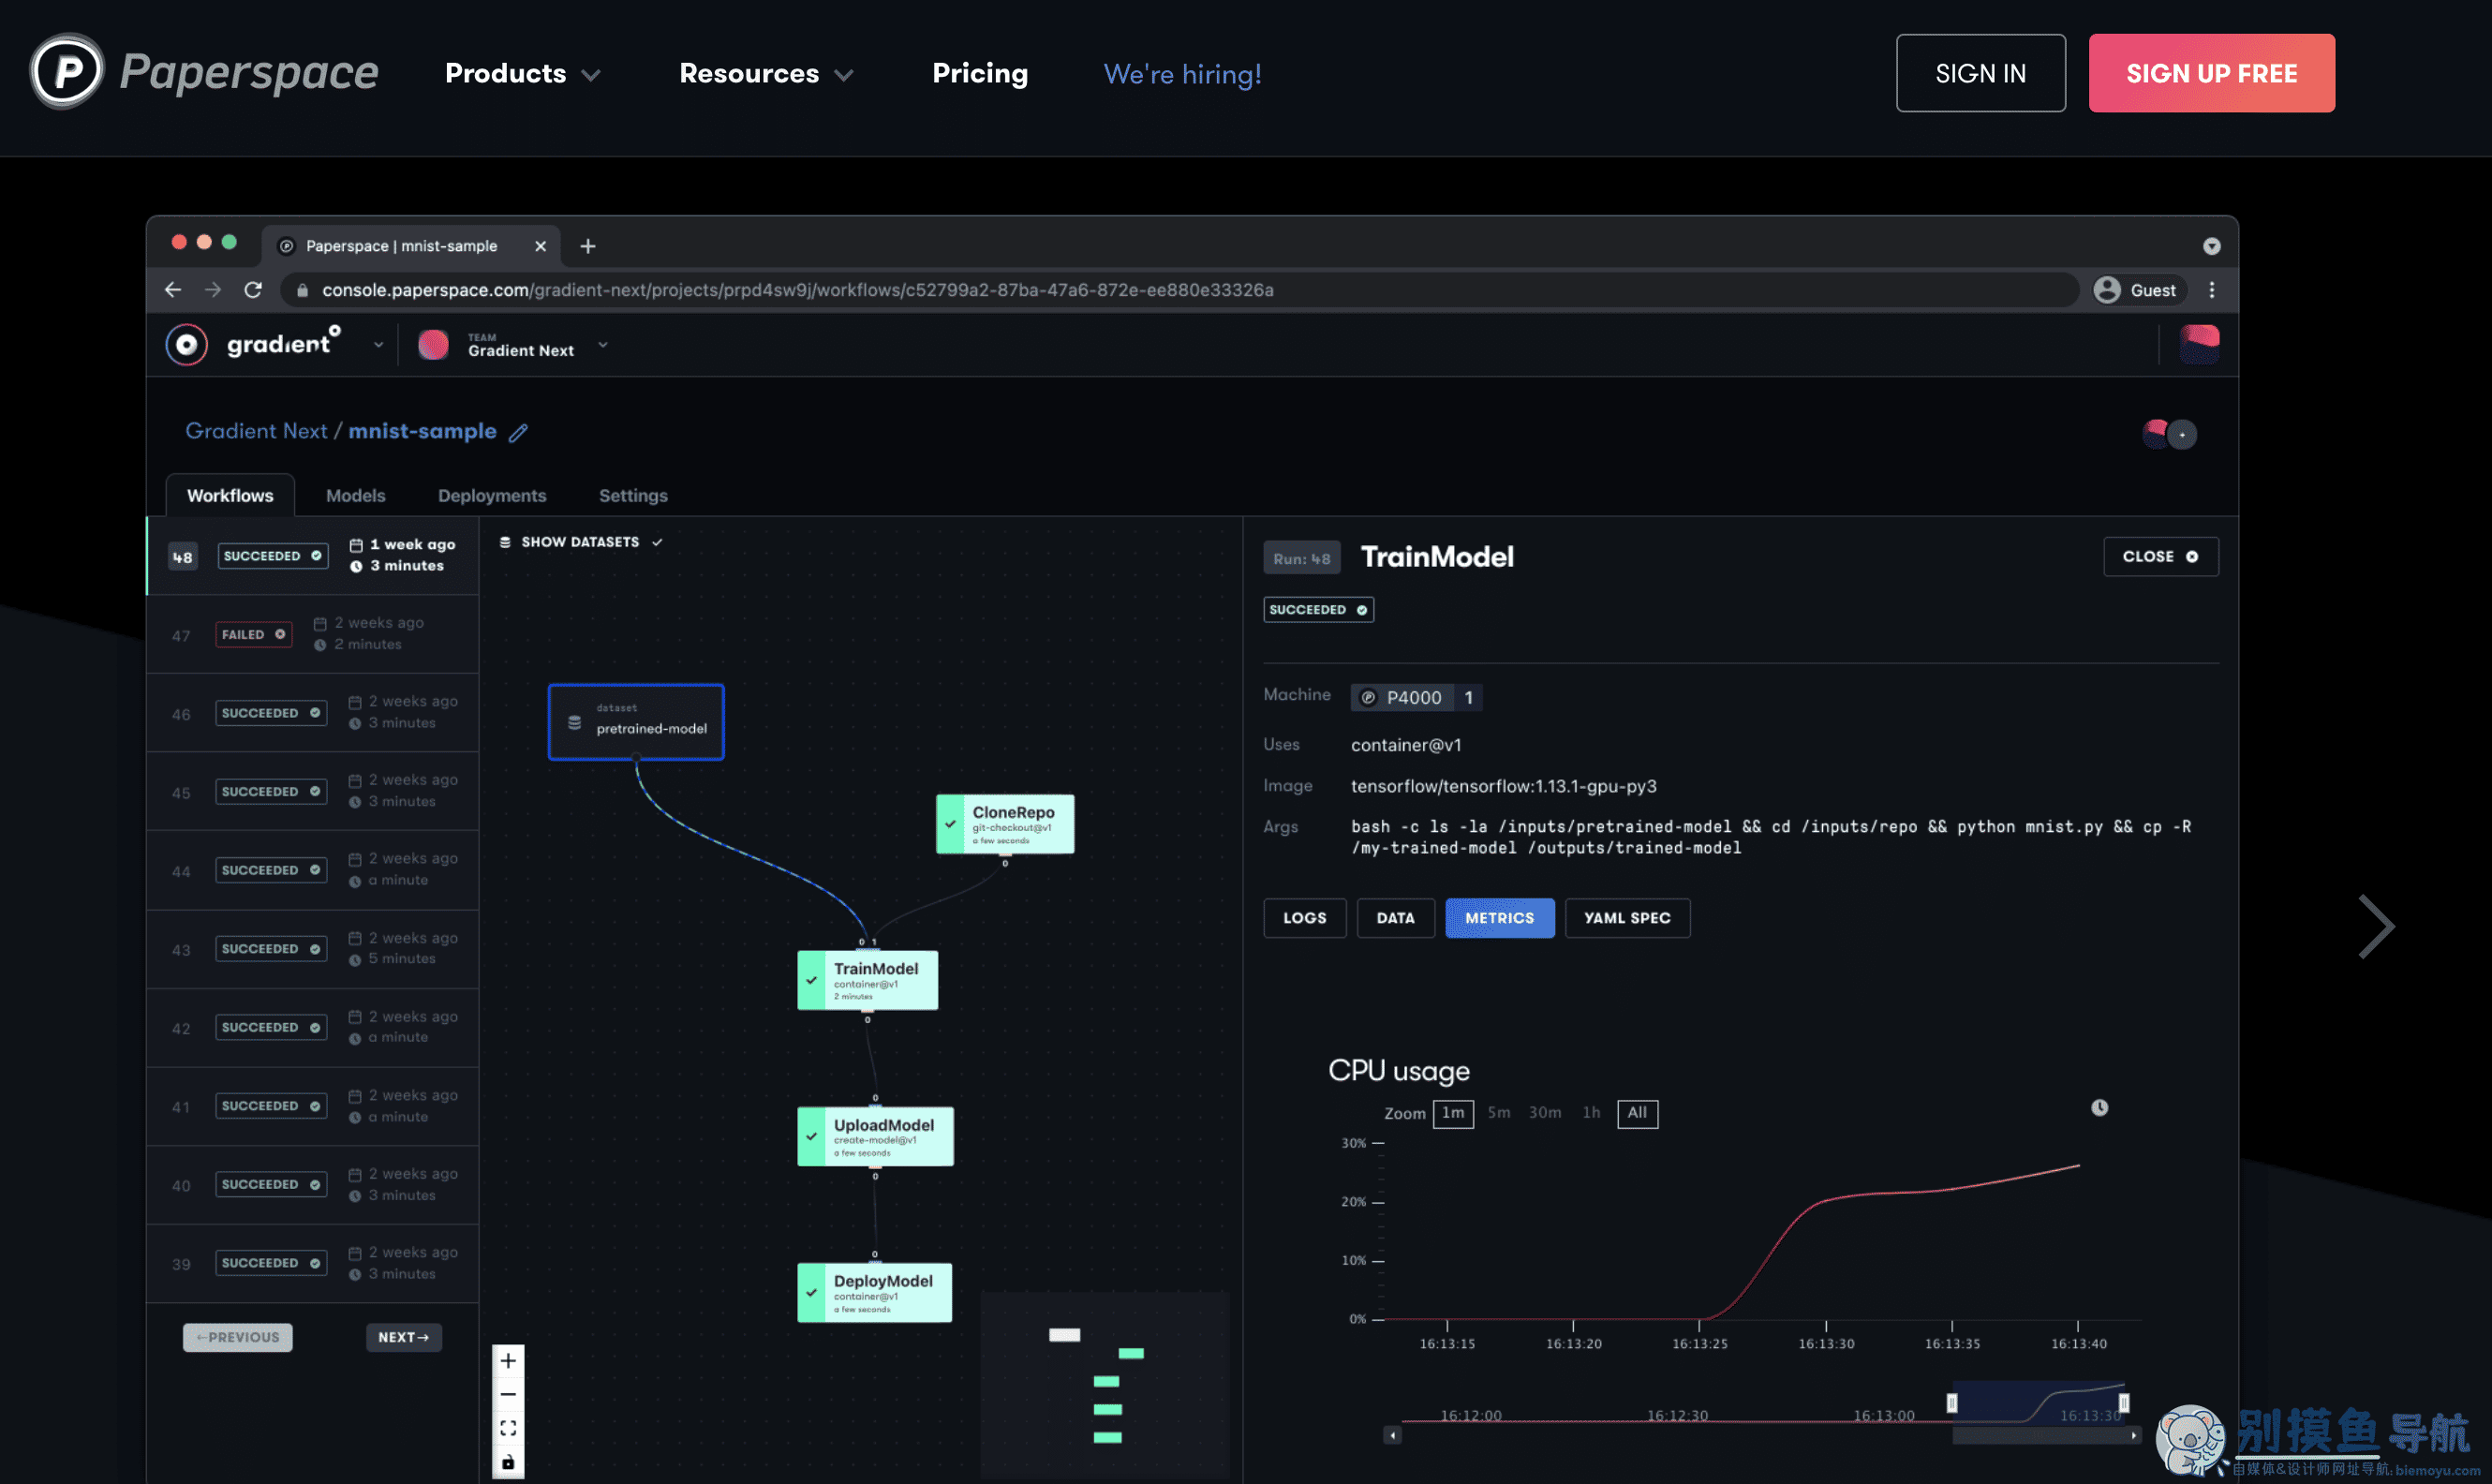Image resolution: width=2492 pixels, height=1484 pixels.
Task: Set chart zoom to 5m
Action: [1498, 1113]
